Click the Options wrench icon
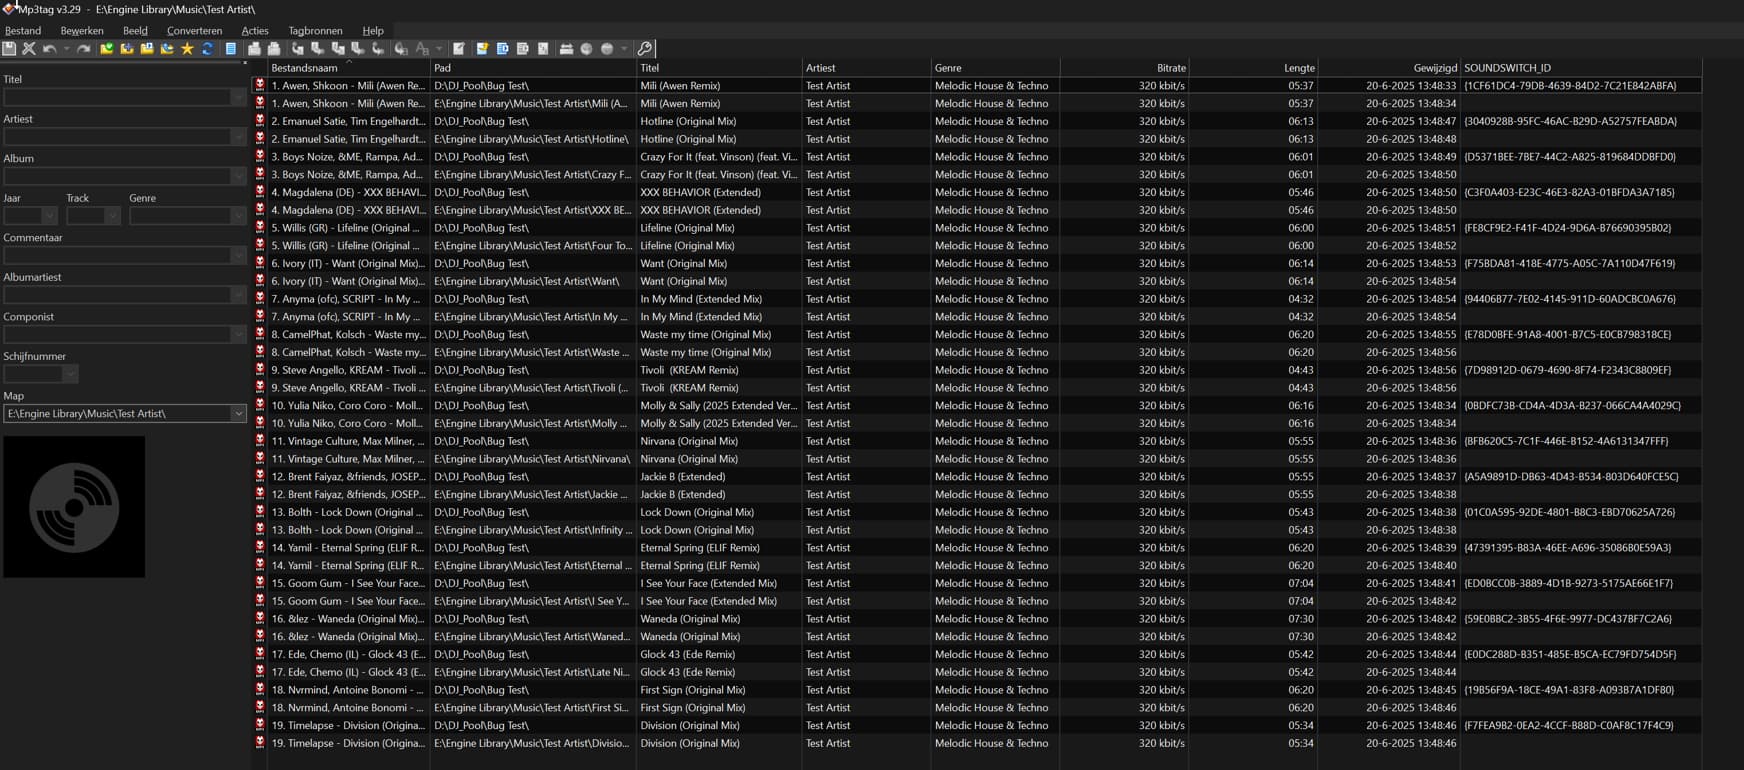 click(645, 48)
